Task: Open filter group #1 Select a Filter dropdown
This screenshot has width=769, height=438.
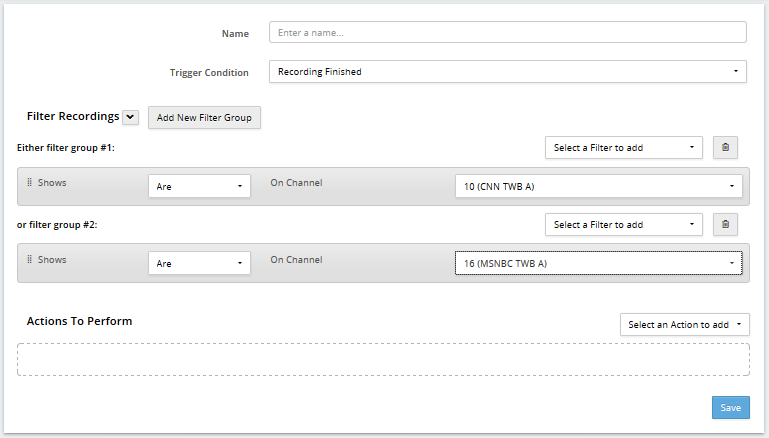Action: click(624, 148)
